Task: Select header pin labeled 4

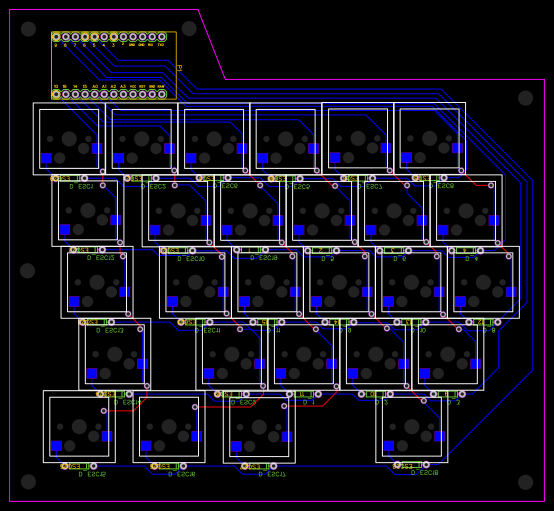Action: [104, 37]
